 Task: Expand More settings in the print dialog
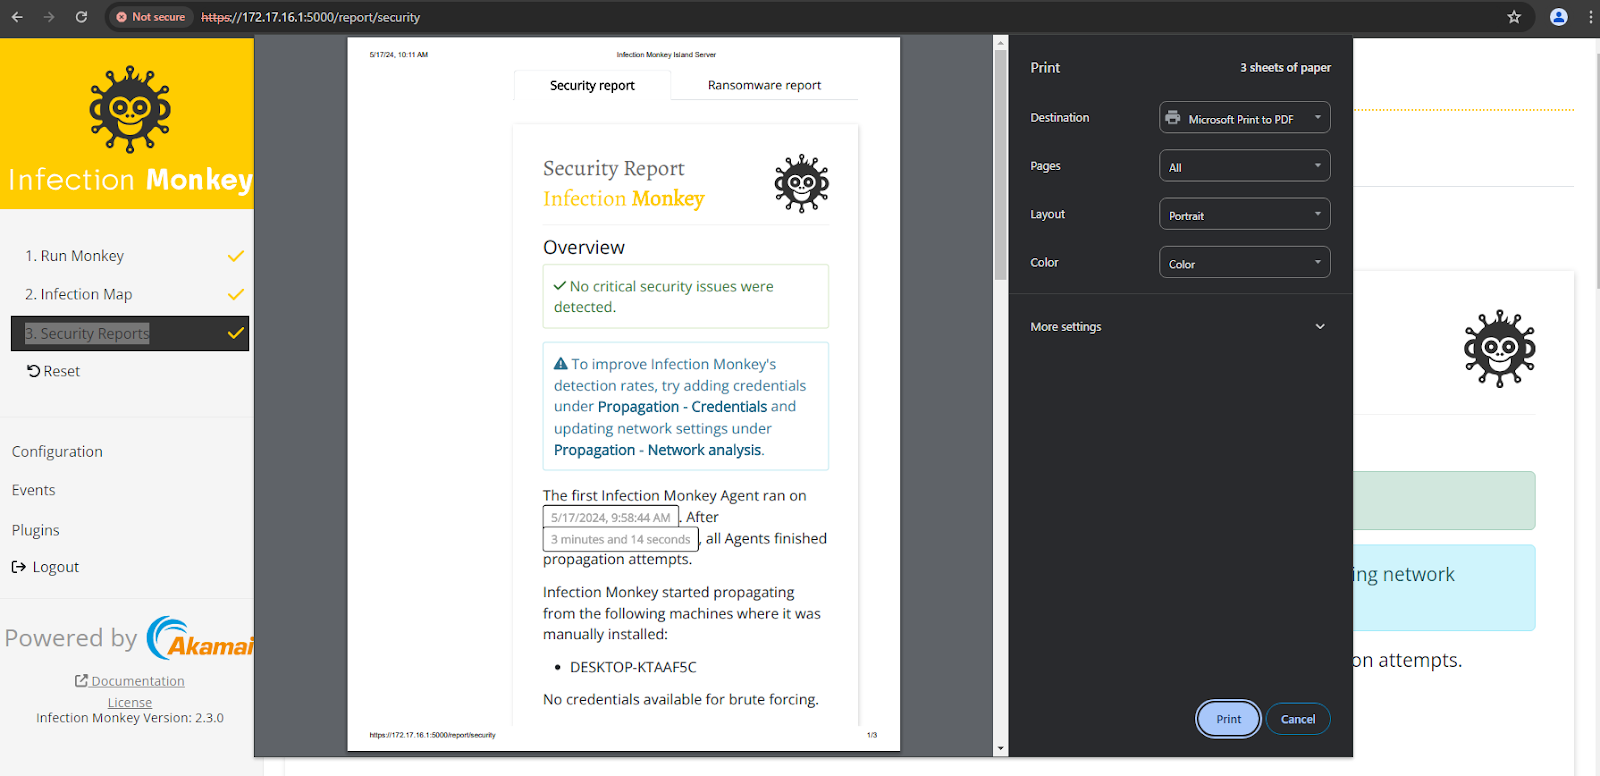[x=1179, y=327]
